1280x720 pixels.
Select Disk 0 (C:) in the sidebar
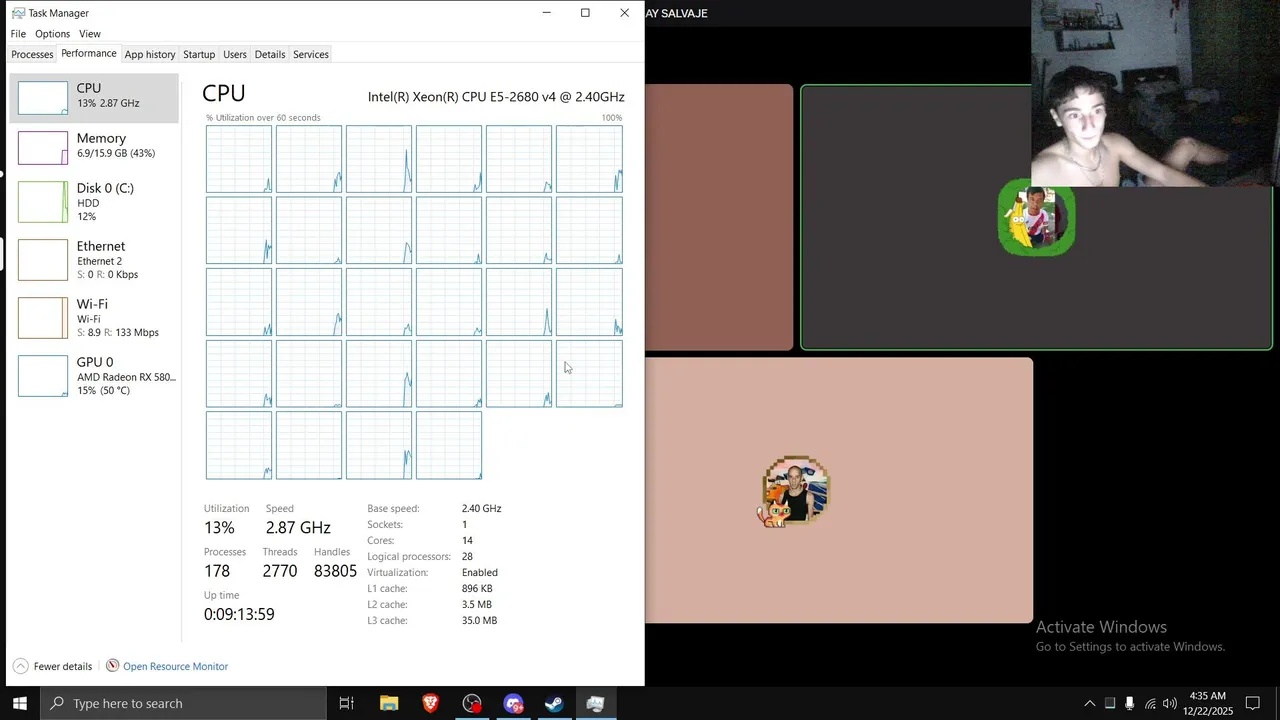(x=94, y=202)
